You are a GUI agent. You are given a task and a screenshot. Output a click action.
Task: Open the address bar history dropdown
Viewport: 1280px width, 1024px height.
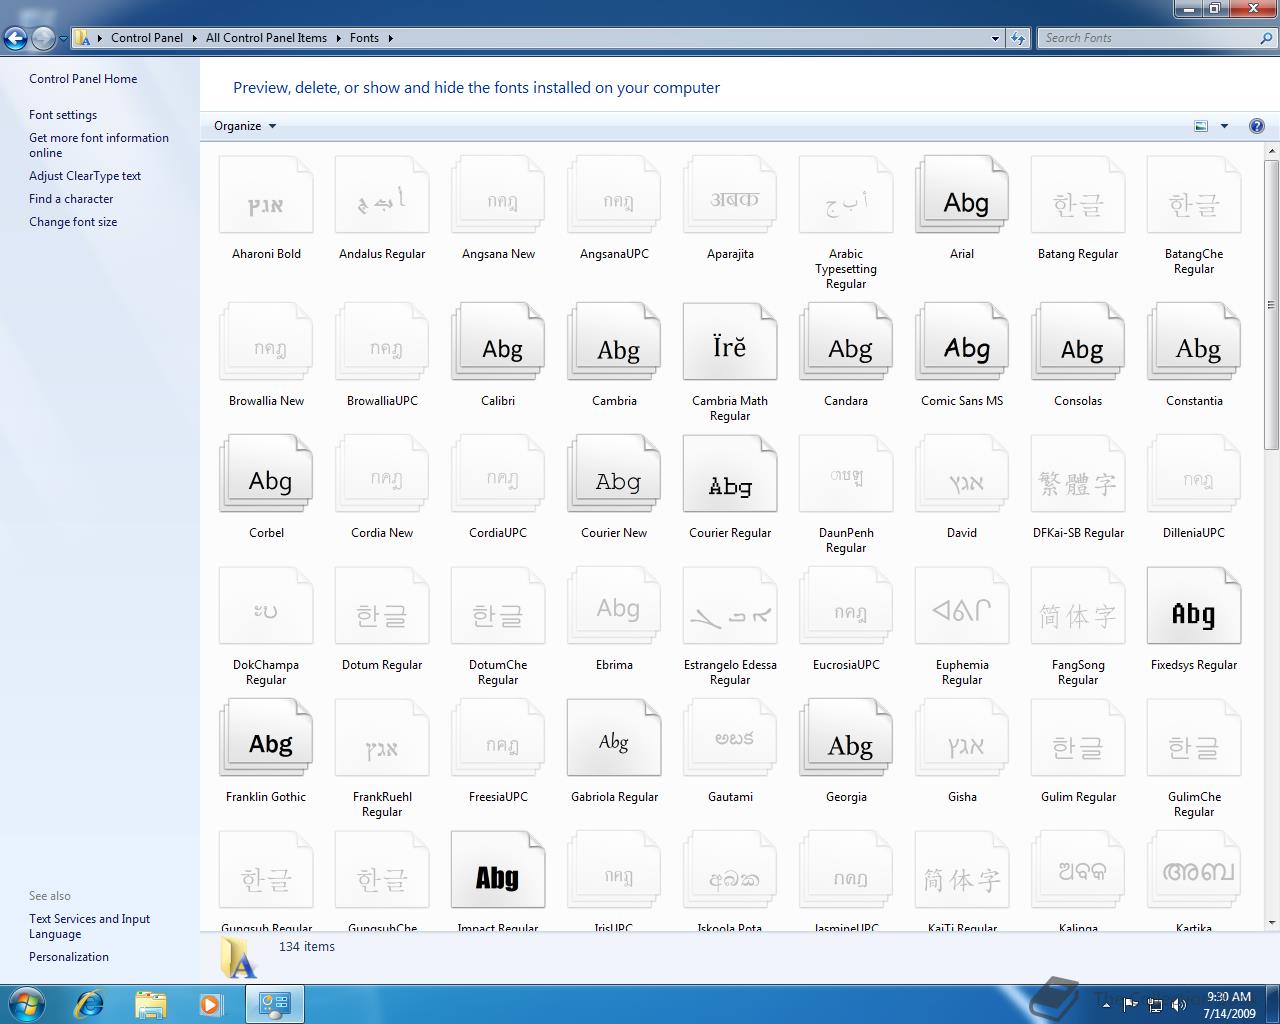[x=995, y=38]
